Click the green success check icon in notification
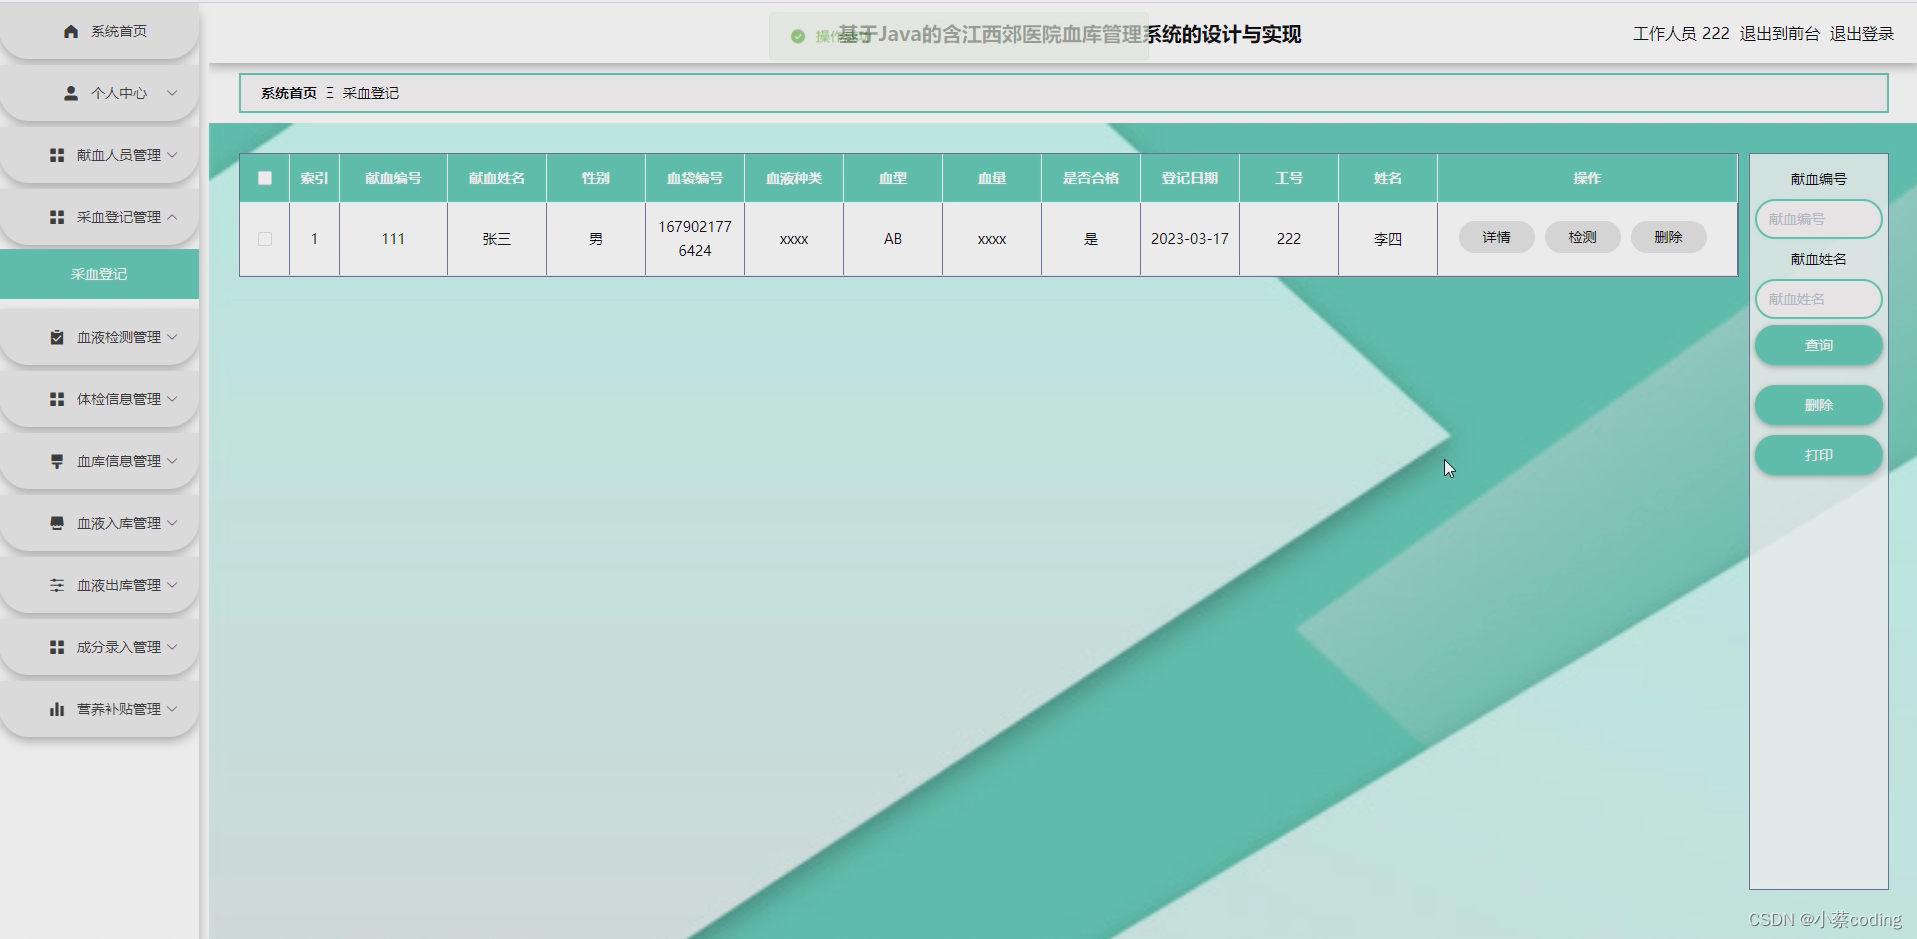 (798, 36)
